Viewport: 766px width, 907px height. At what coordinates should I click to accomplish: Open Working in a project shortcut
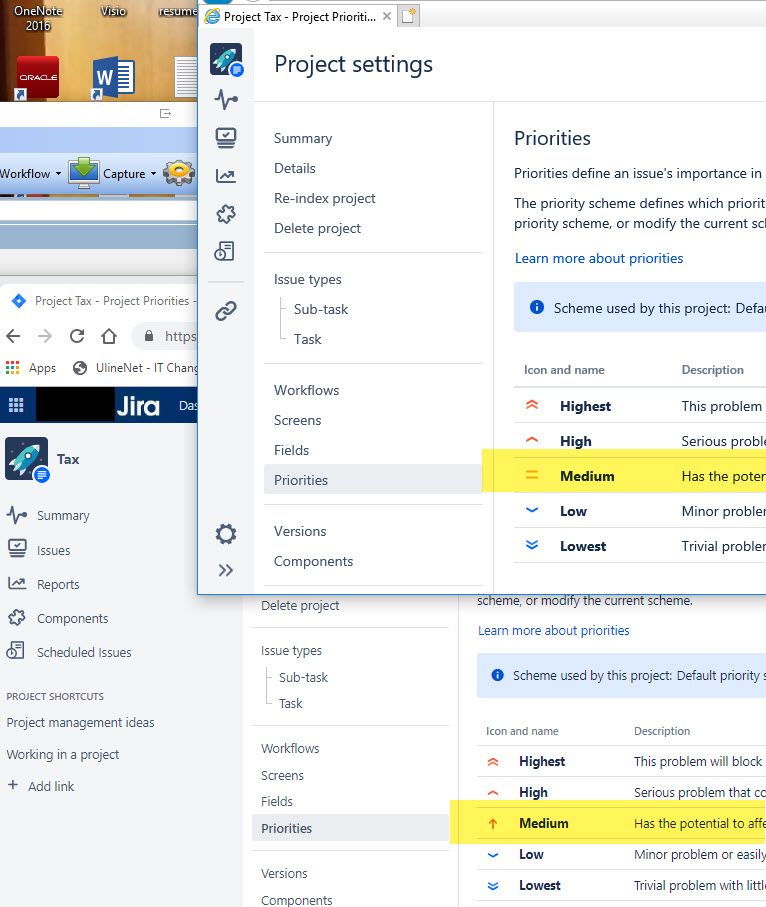pos(62,754)
